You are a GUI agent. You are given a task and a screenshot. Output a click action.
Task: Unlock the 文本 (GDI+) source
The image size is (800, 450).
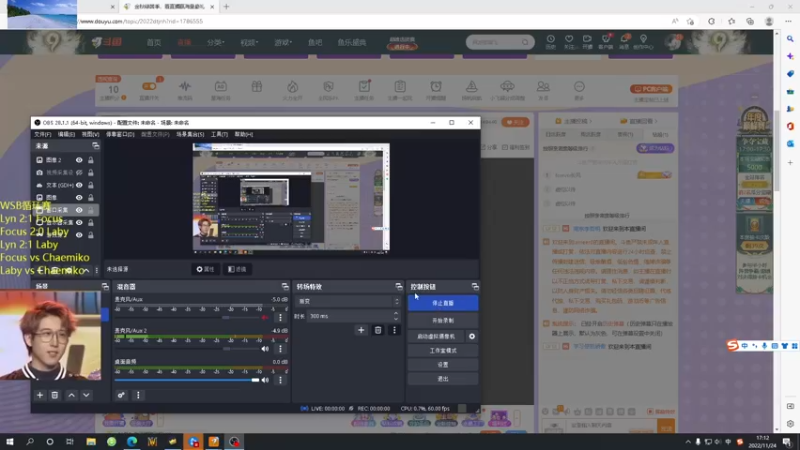91,185
